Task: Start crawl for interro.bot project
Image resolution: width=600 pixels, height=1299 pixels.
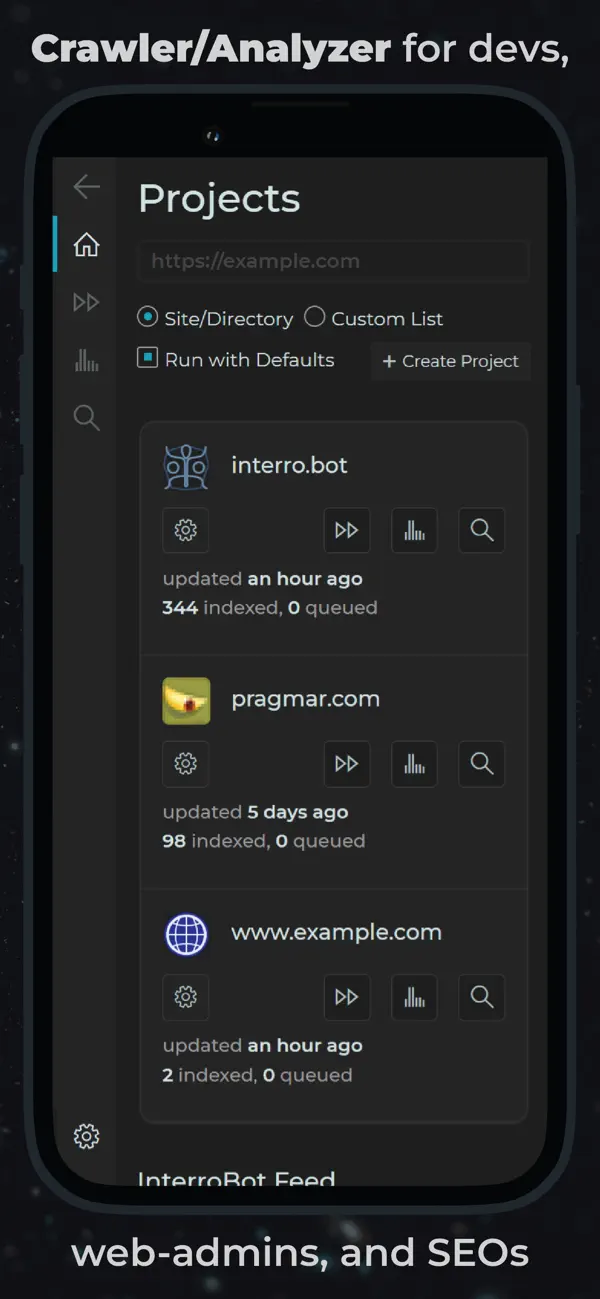Action: coord(347,530)
